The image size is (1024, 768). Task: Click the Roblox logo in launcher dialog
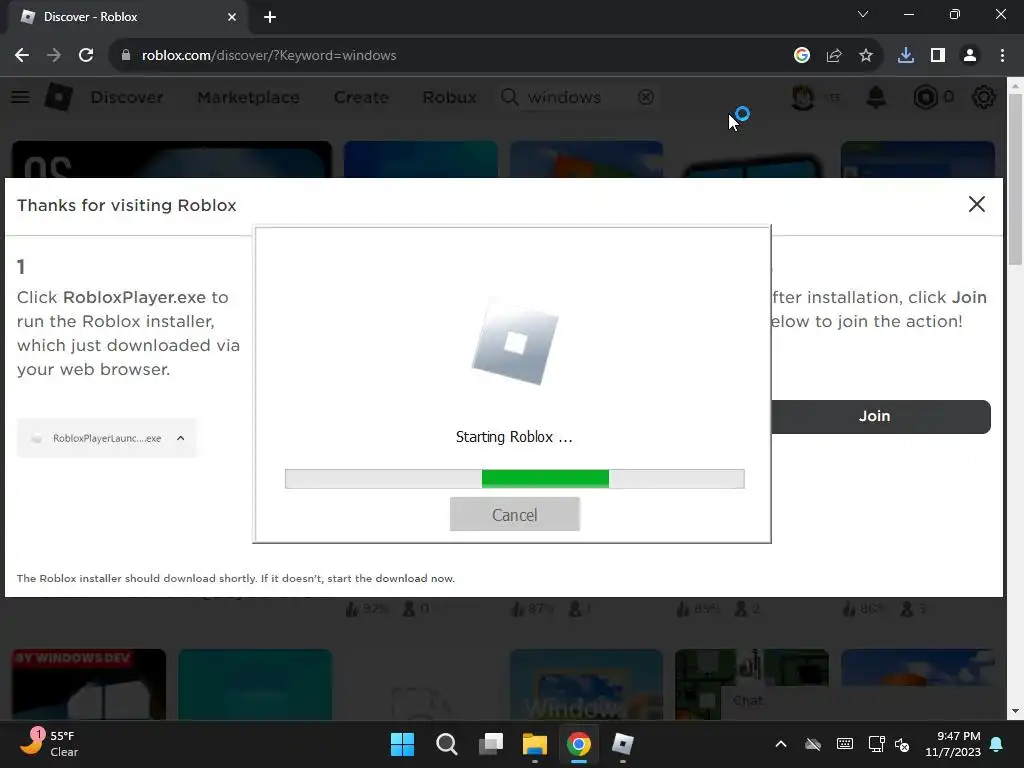click(515, 344)
